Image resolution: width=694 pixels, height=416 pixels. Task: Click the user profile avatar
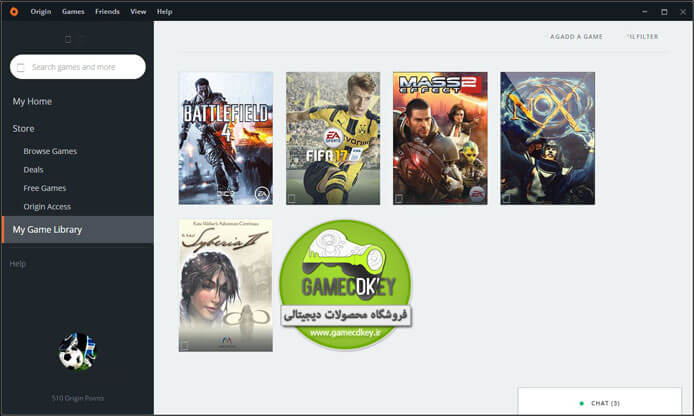[x=77, y=351]
